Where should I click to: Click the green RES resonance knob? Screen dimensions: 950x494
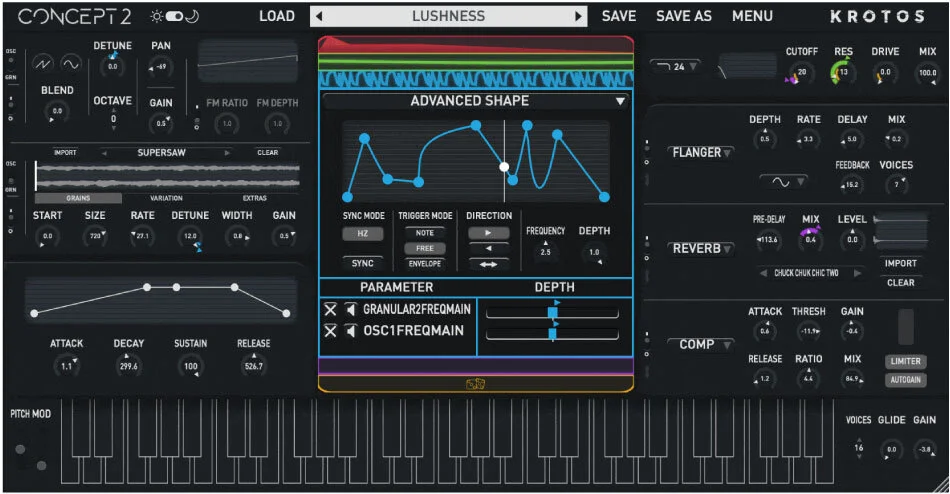842,72
